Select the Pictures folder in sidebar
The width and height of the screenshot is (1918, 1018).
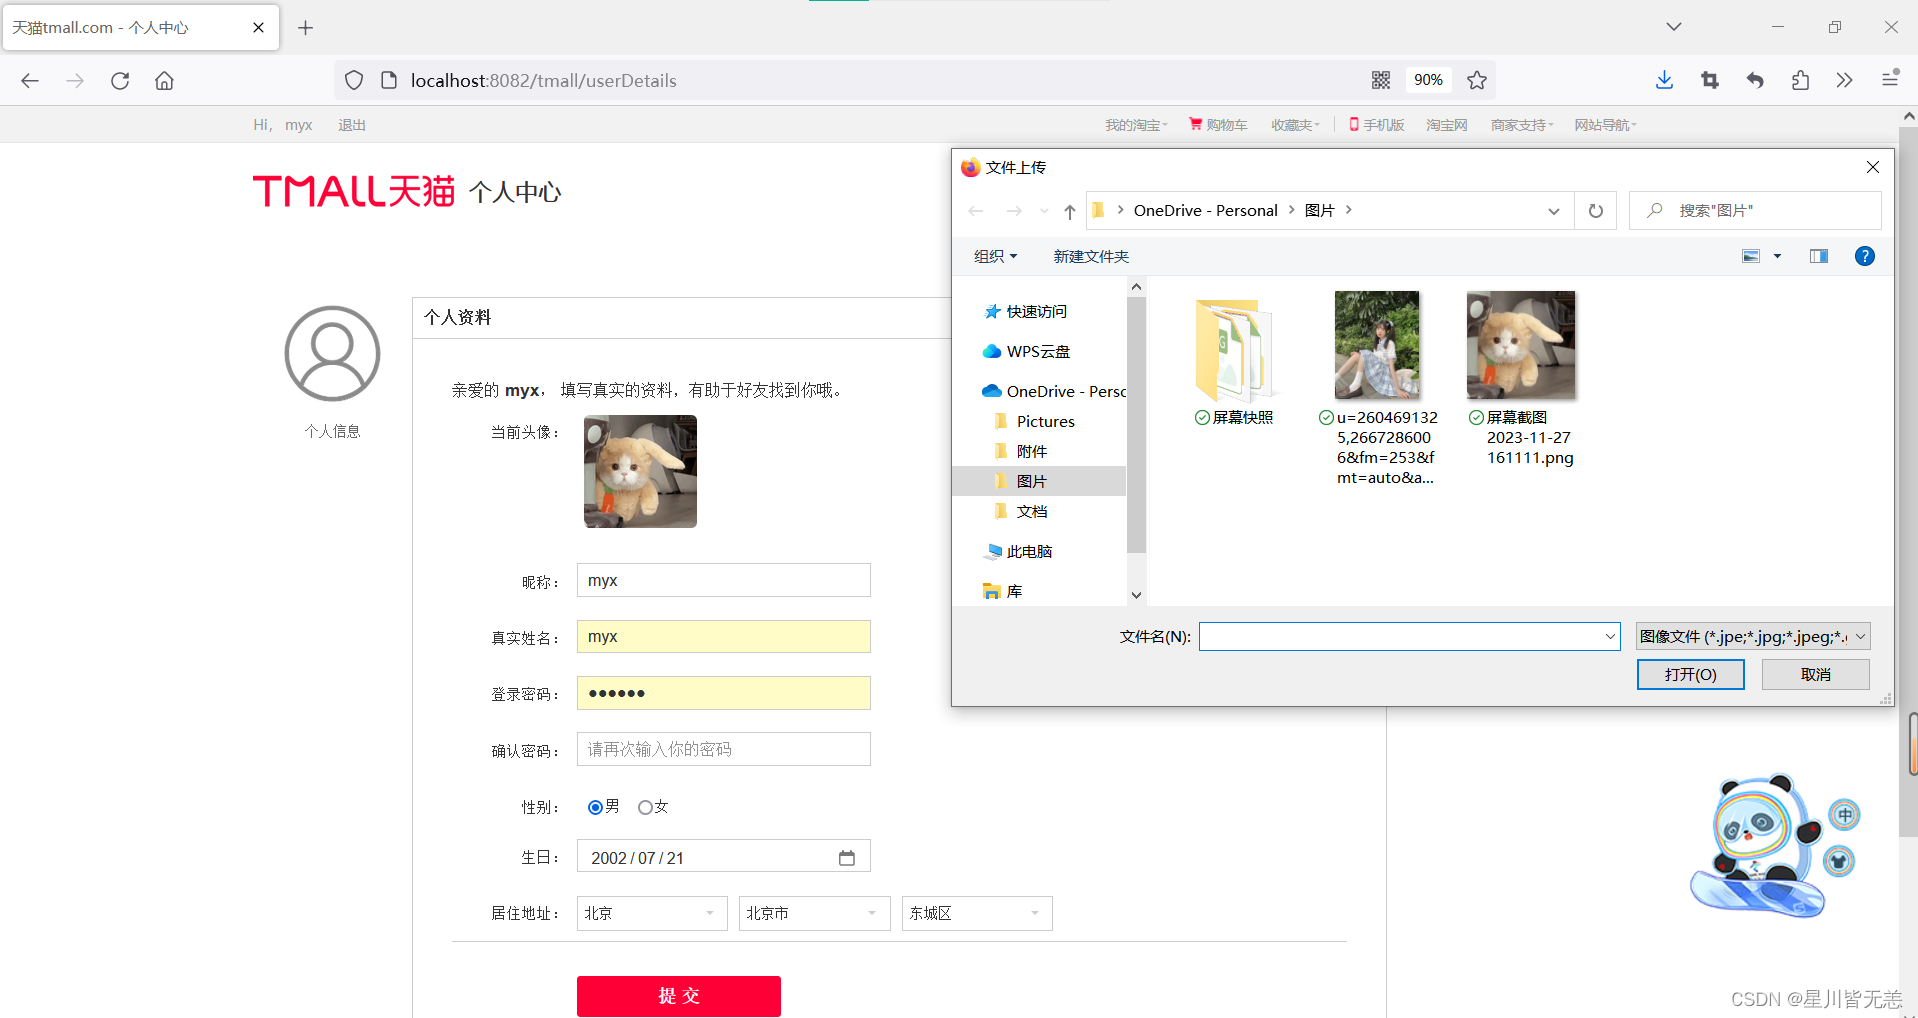(1035, 421)
